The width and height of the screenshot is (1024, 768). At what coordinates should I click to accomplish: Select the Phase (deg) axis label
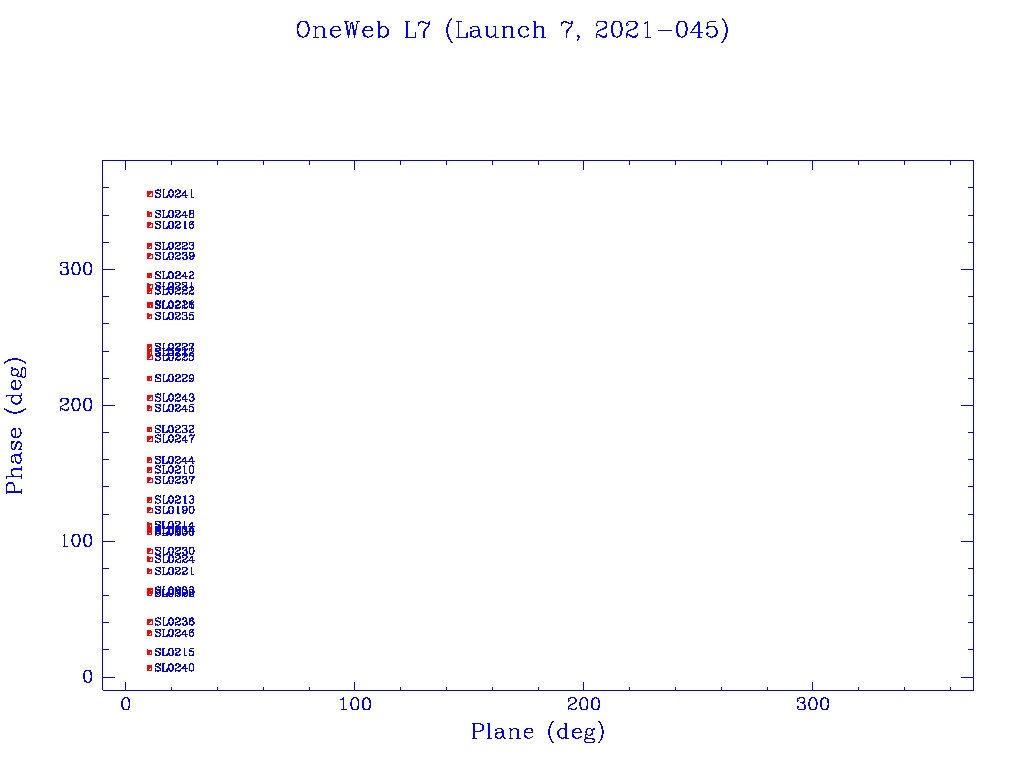[15, 425]
